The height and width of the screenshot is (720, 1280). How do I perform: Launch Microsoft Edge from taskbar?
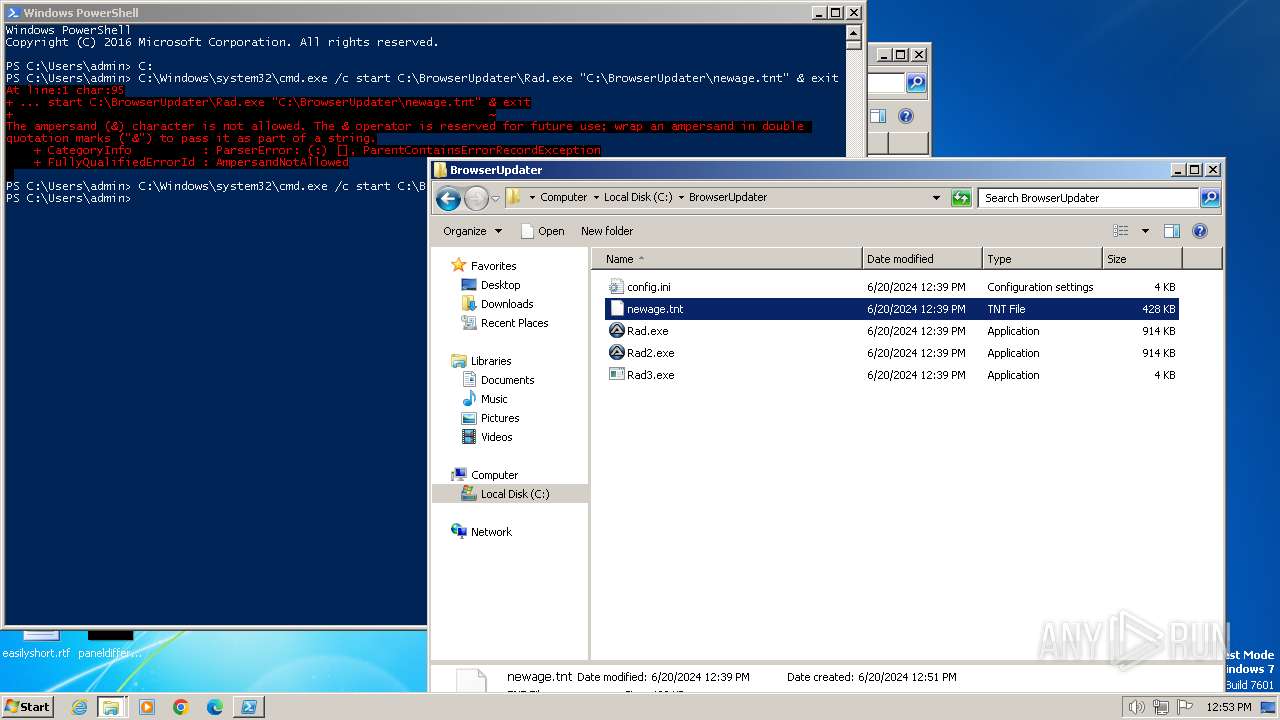pyautogui.click(x=215, y=707)
